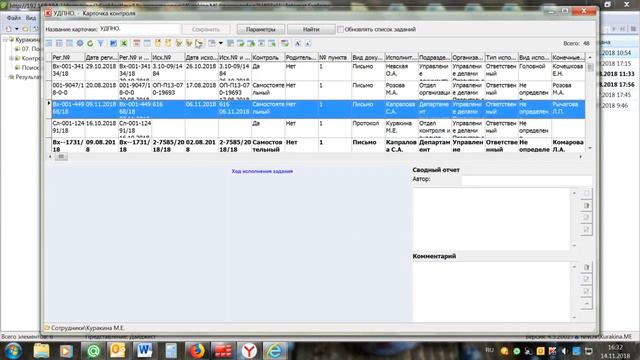Expand the Куракина tree node in background window

click(5, 40)
